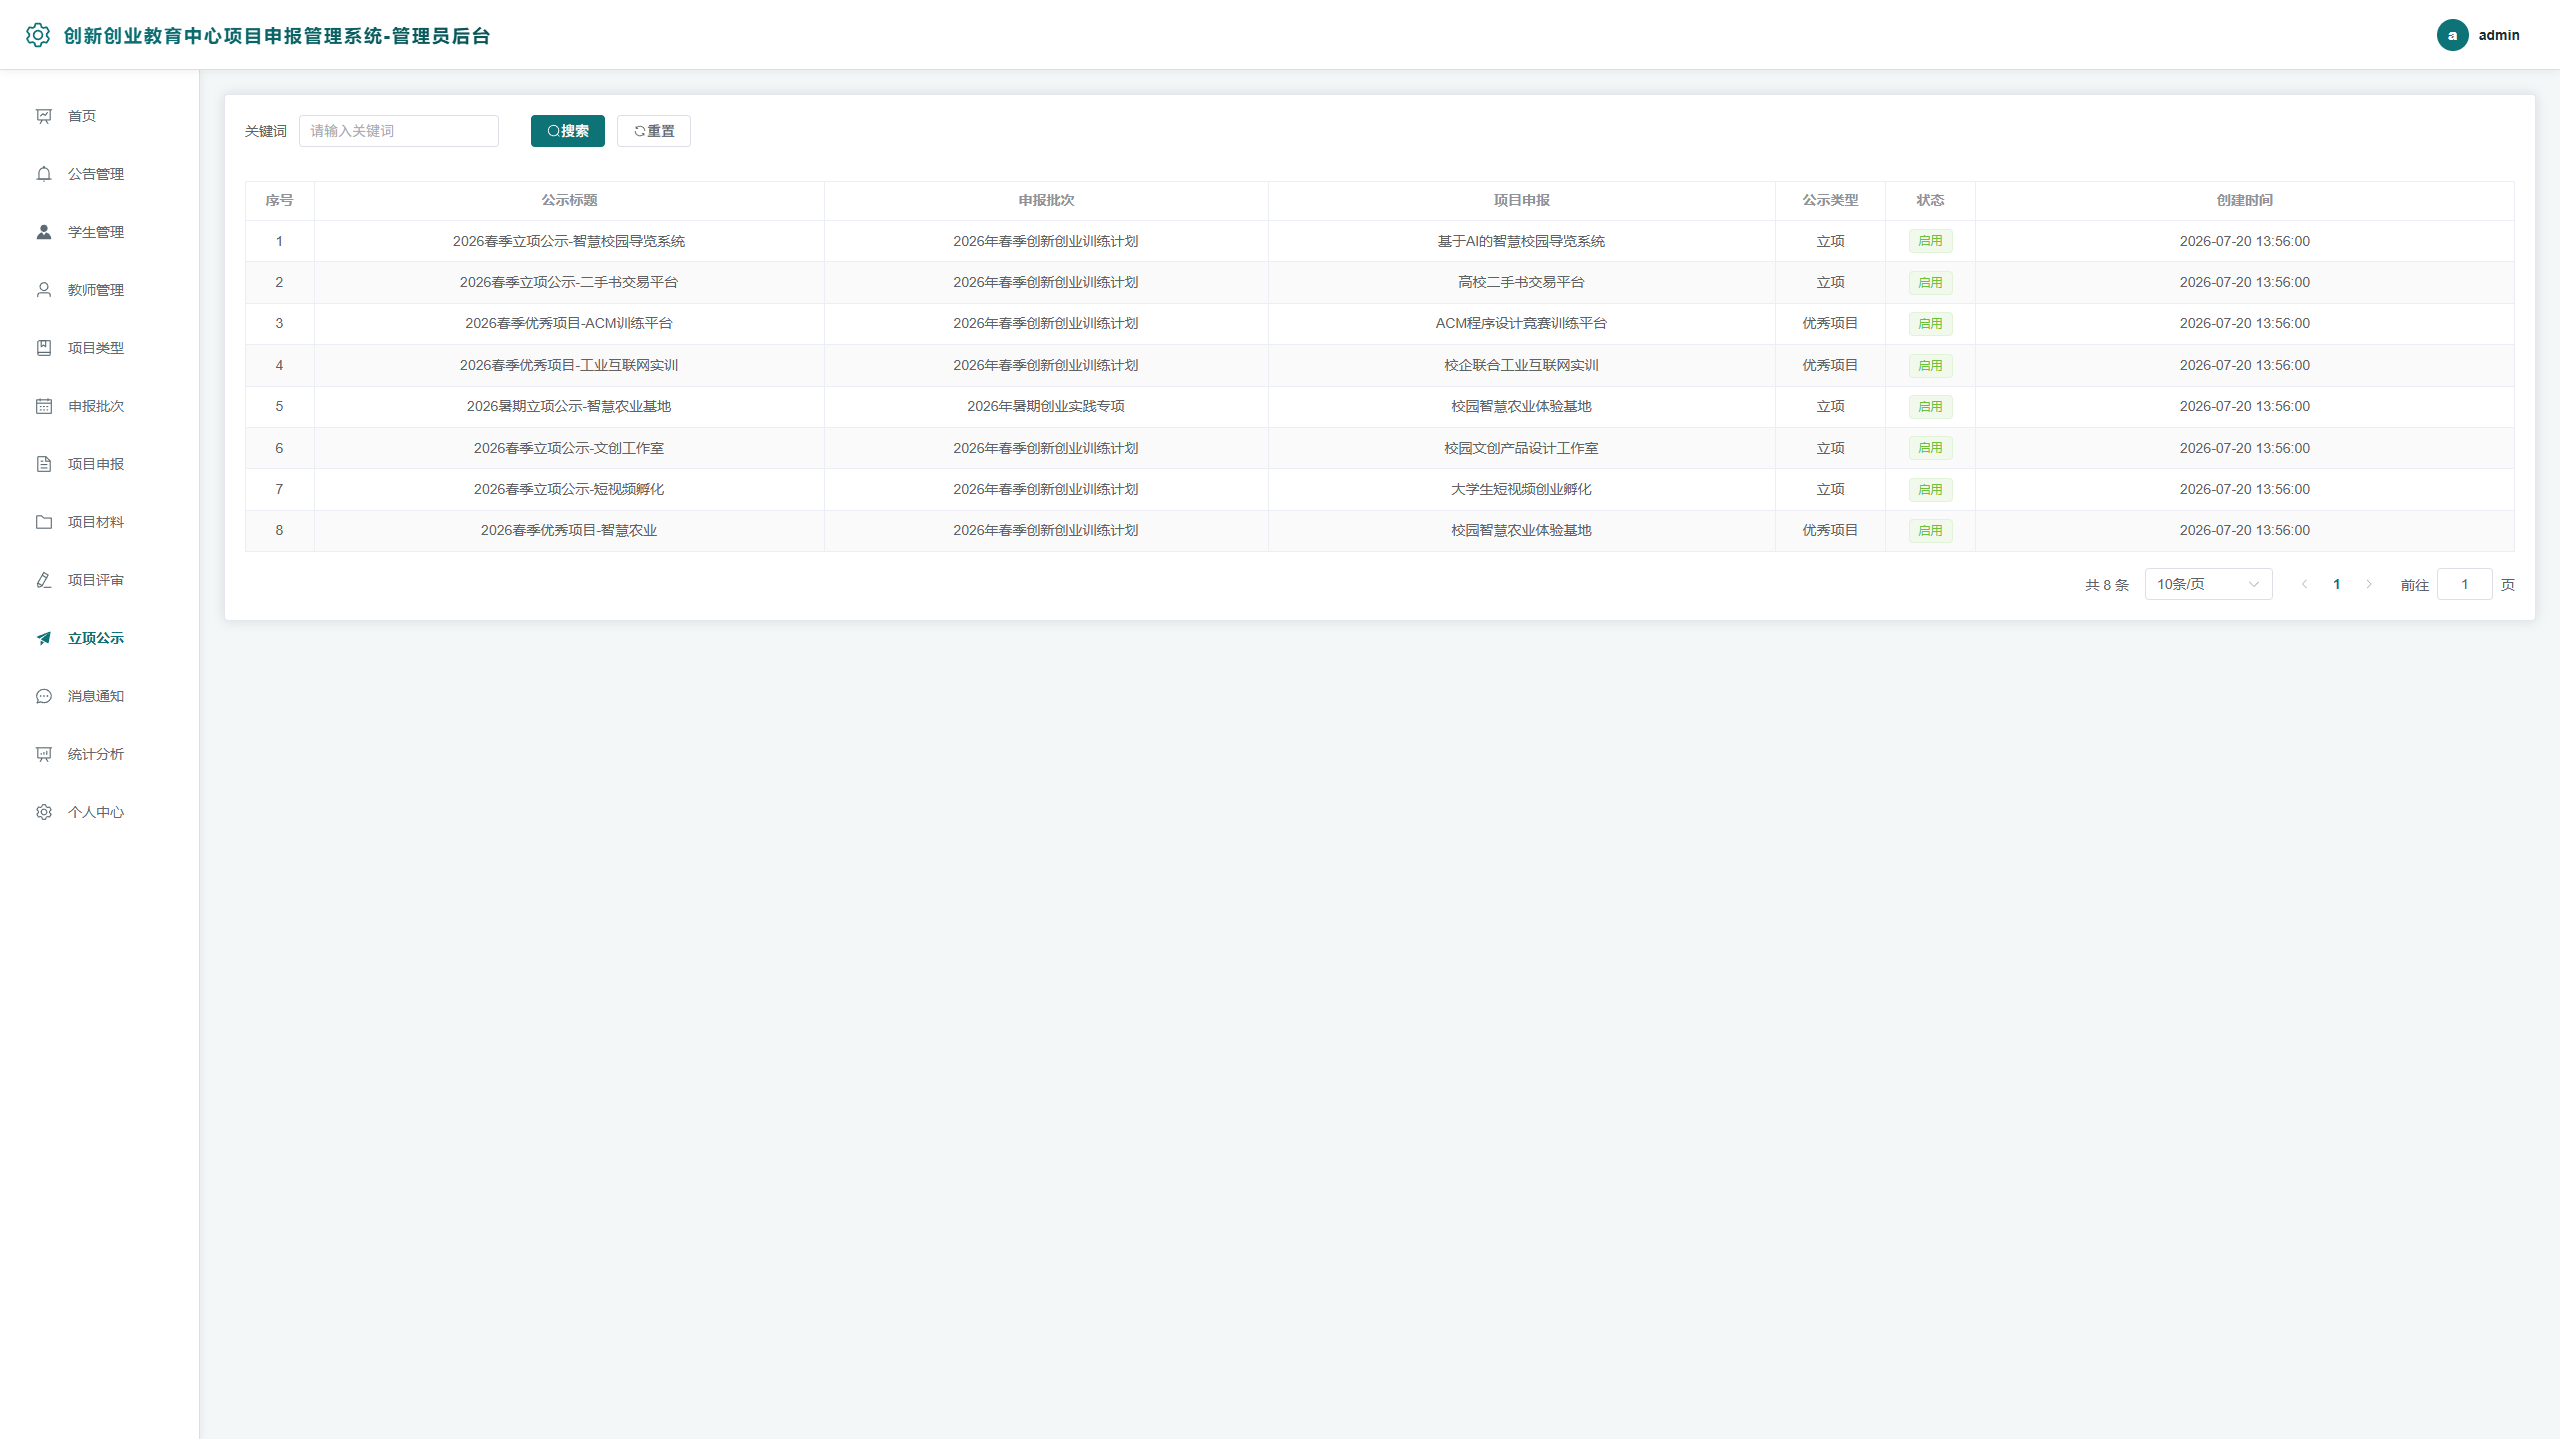Click the 学生管理 user icon
The height and width of the screenshot is (1439, 2560).
click(x=44, y=232)
